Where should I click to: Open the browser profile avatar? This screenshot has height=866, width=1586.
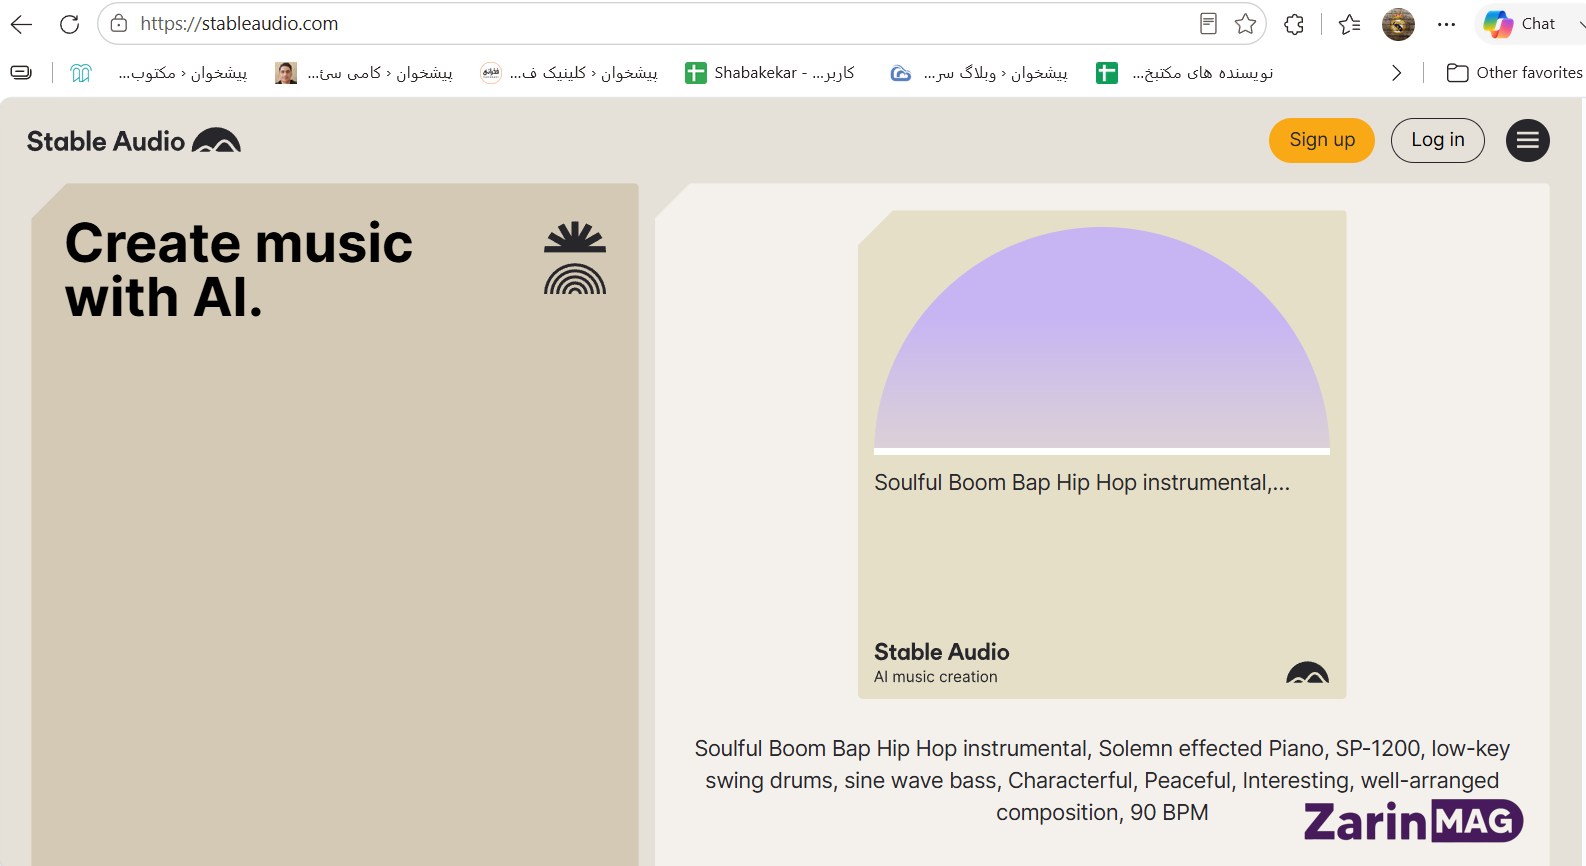click(1398, 24)
